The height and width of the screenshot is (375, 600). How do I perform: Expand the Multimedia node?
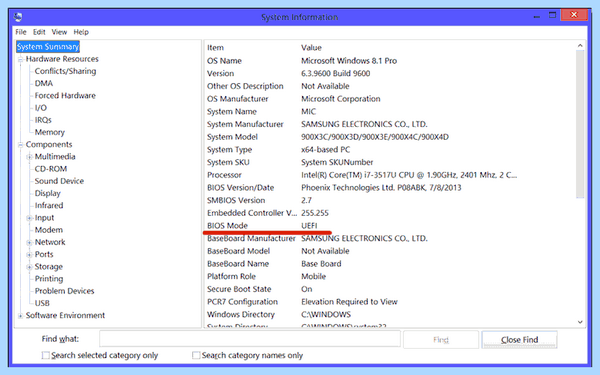pyautogui.click(x=29, y=157)
